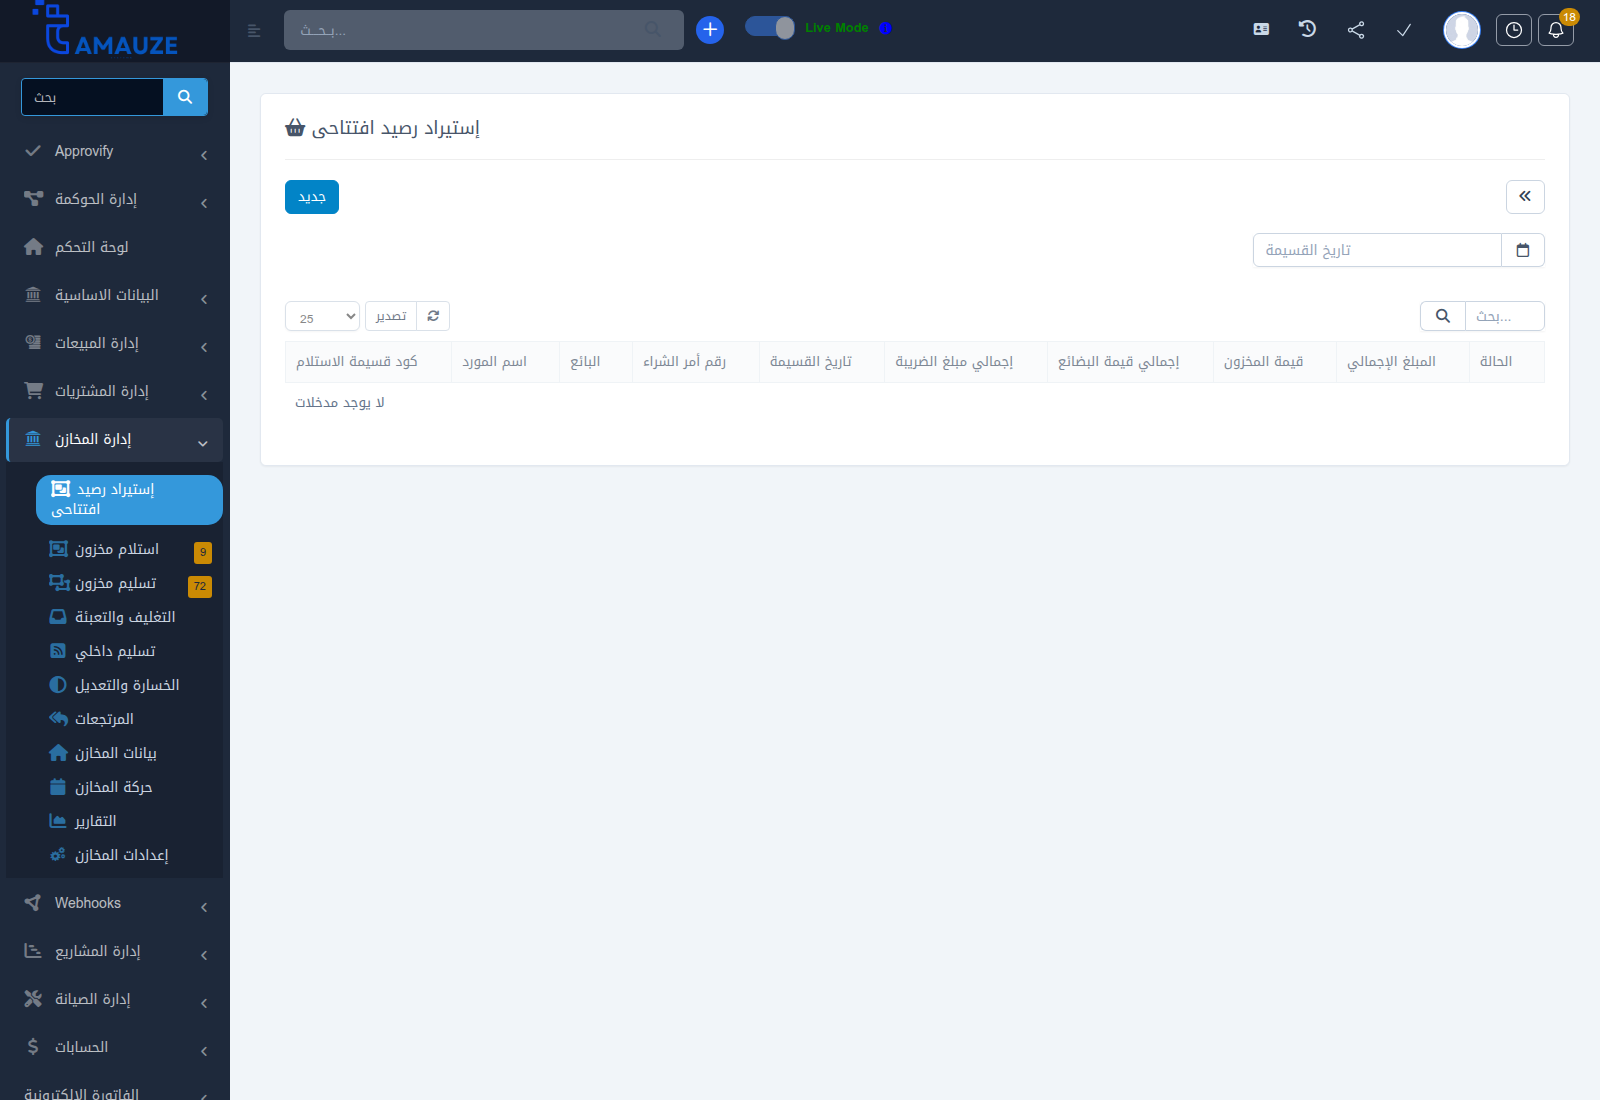Expand the Approvify menu

(115, 152)
